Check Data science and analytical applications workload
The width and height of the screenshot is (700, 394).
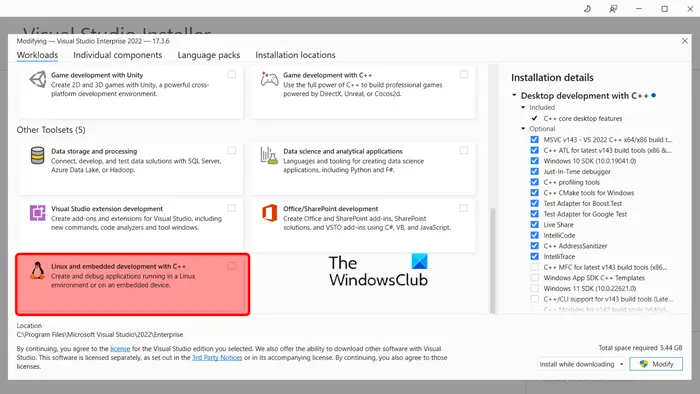(x=464, y=151)
